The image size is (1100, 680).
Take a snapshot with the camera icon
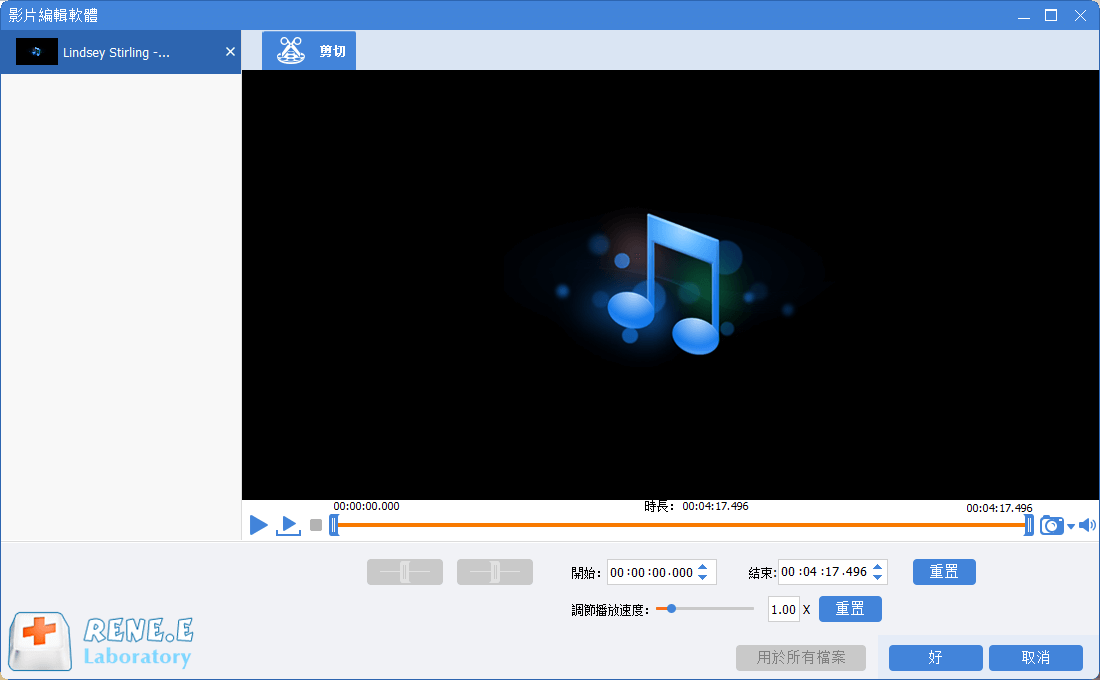pyautogui.click(x=1051, y=525)
